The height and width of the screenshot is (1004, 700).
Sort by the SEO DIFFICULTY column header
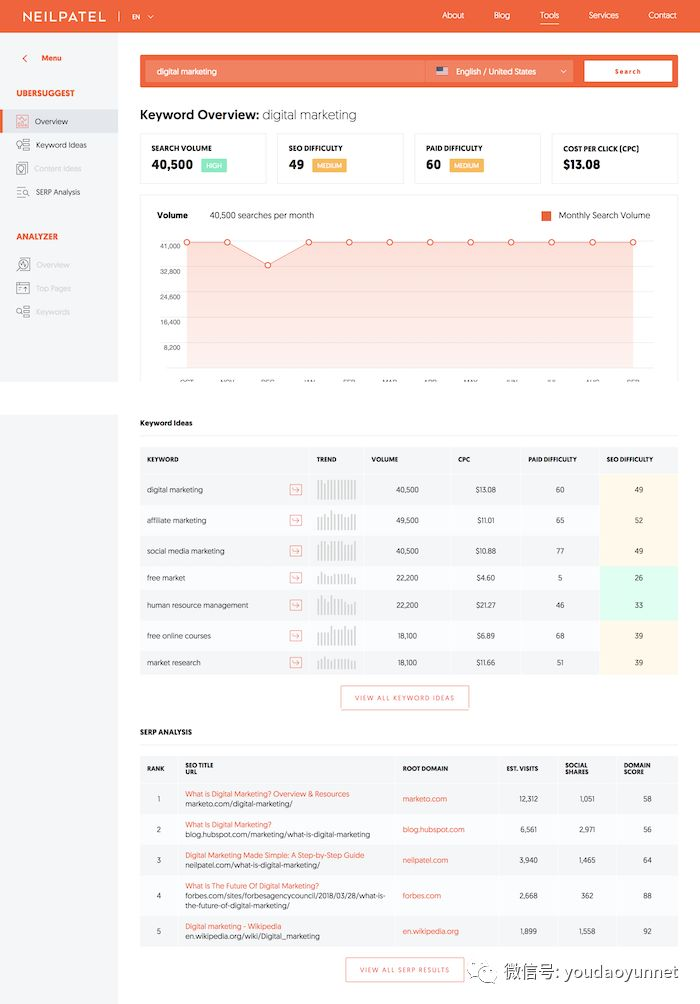[x=630, y=459]
